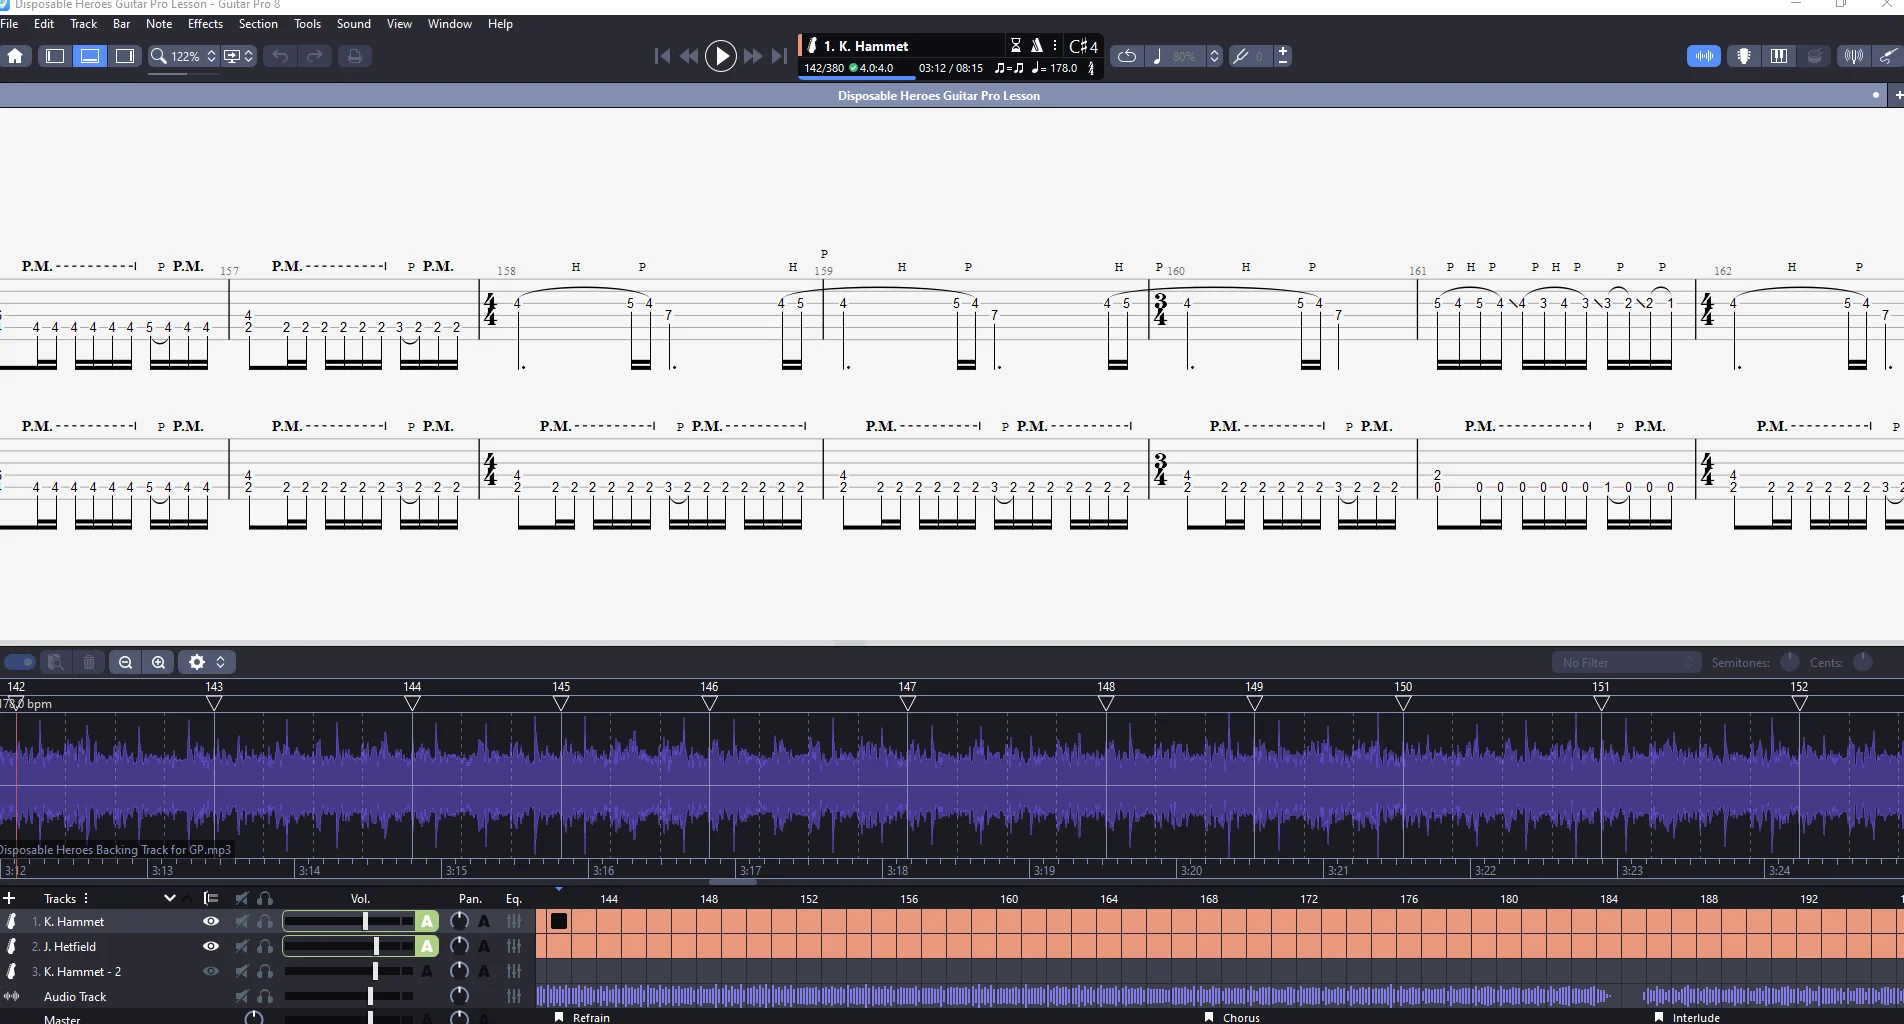Click the tuning fork transpose icon

pos(1241,56)
